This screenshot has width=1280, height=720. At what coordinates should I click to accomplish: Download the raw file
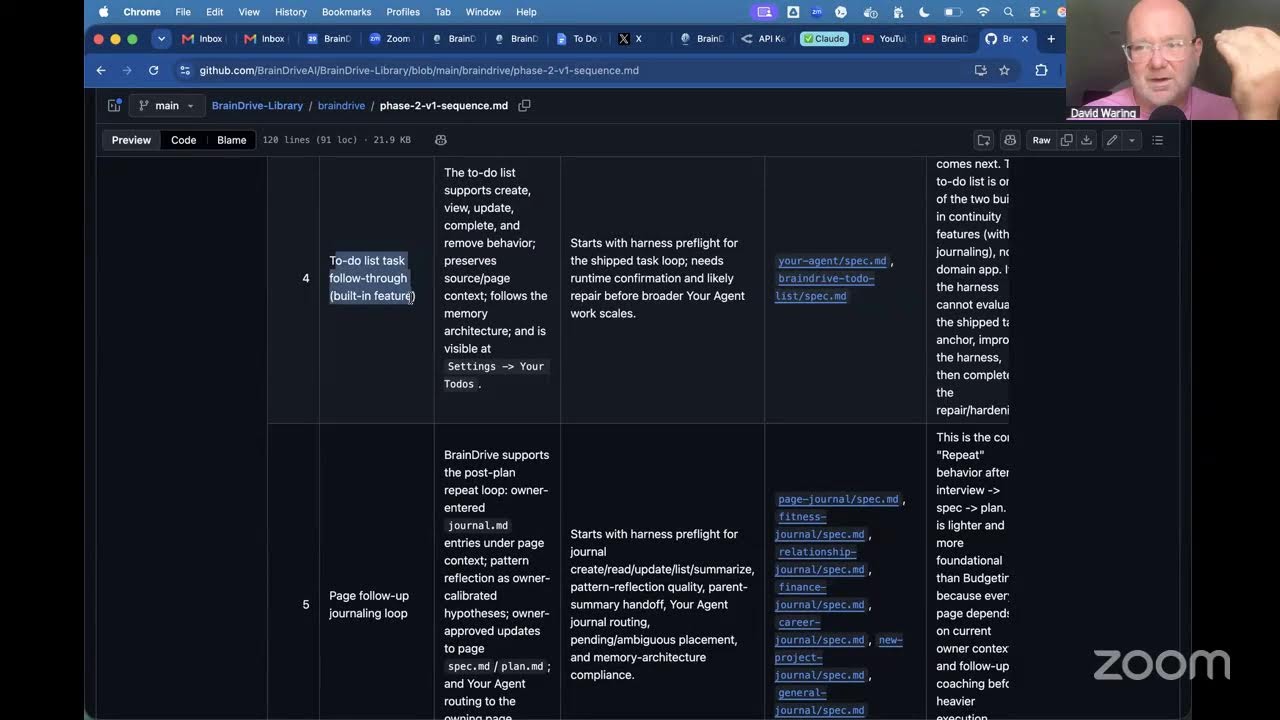click(1086, 140)
